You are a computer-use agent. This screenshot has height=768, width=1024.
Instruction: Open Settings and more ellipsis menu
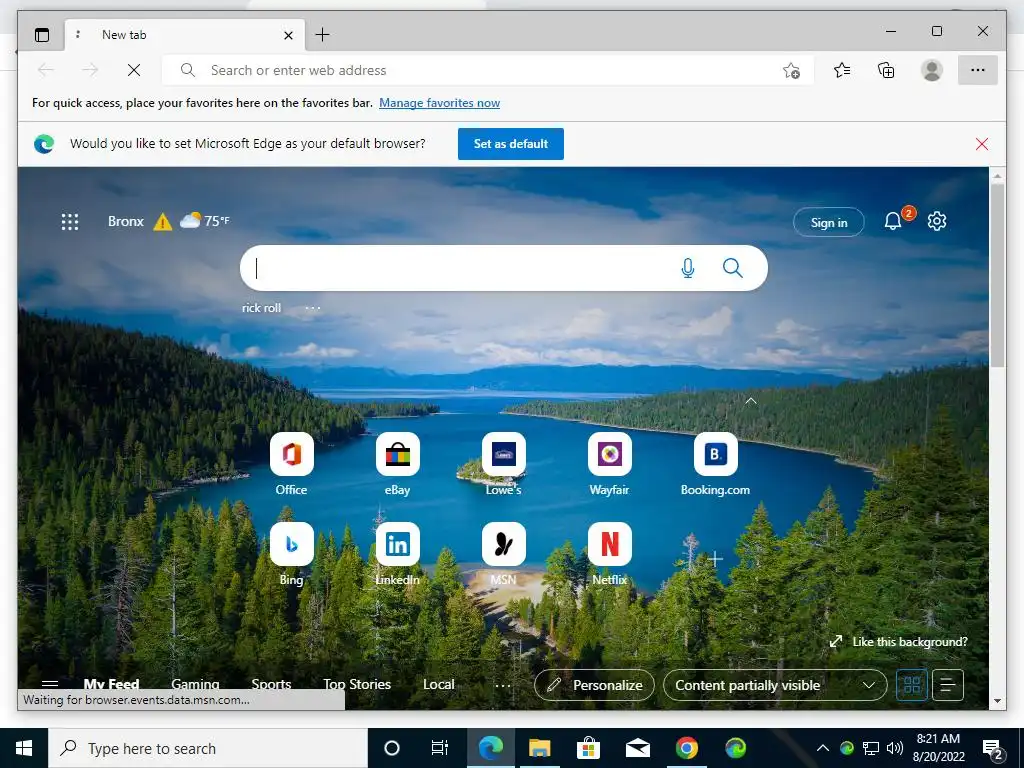pos(978,70)
